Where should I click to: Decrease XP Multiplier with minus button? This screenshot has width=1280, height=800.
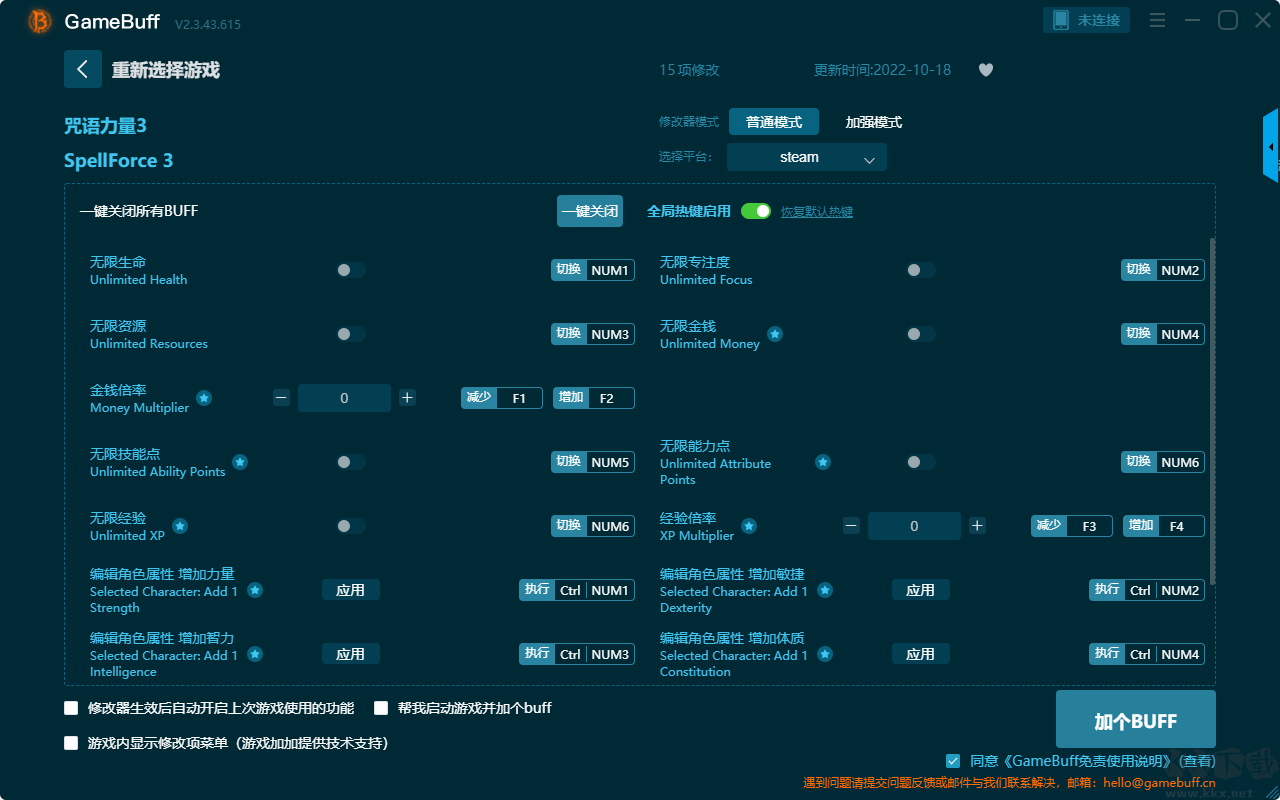pyautogui.click(x=851, y=526)
